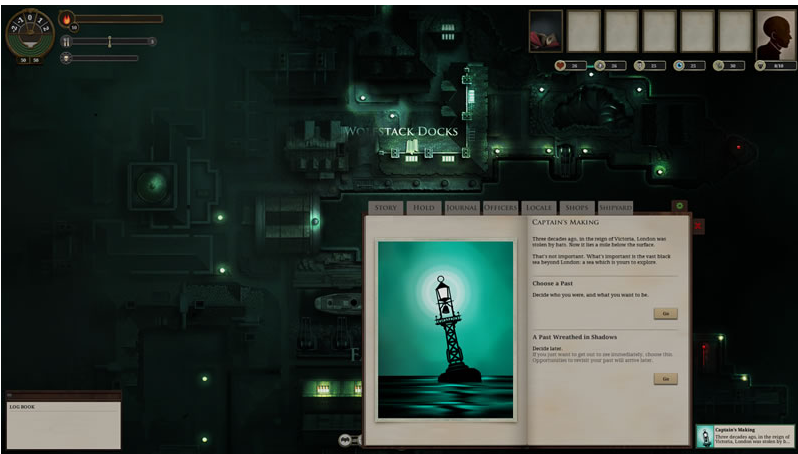This screenshot has height=454, width=798.
Task: Click the Captain's Making heading
Action: (565, 222)
